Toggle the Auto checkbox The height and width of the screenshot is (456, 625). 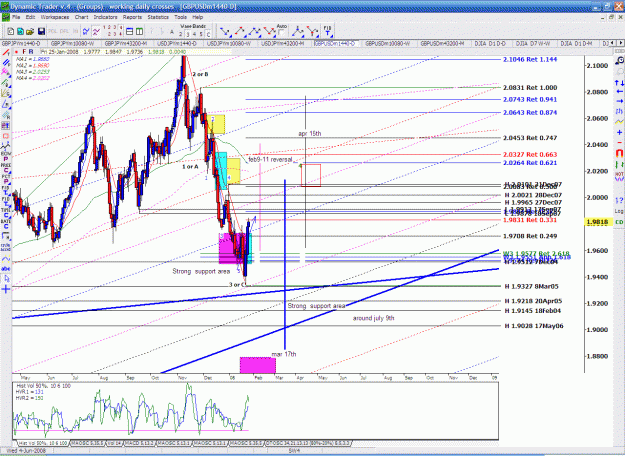pos(281,33)
